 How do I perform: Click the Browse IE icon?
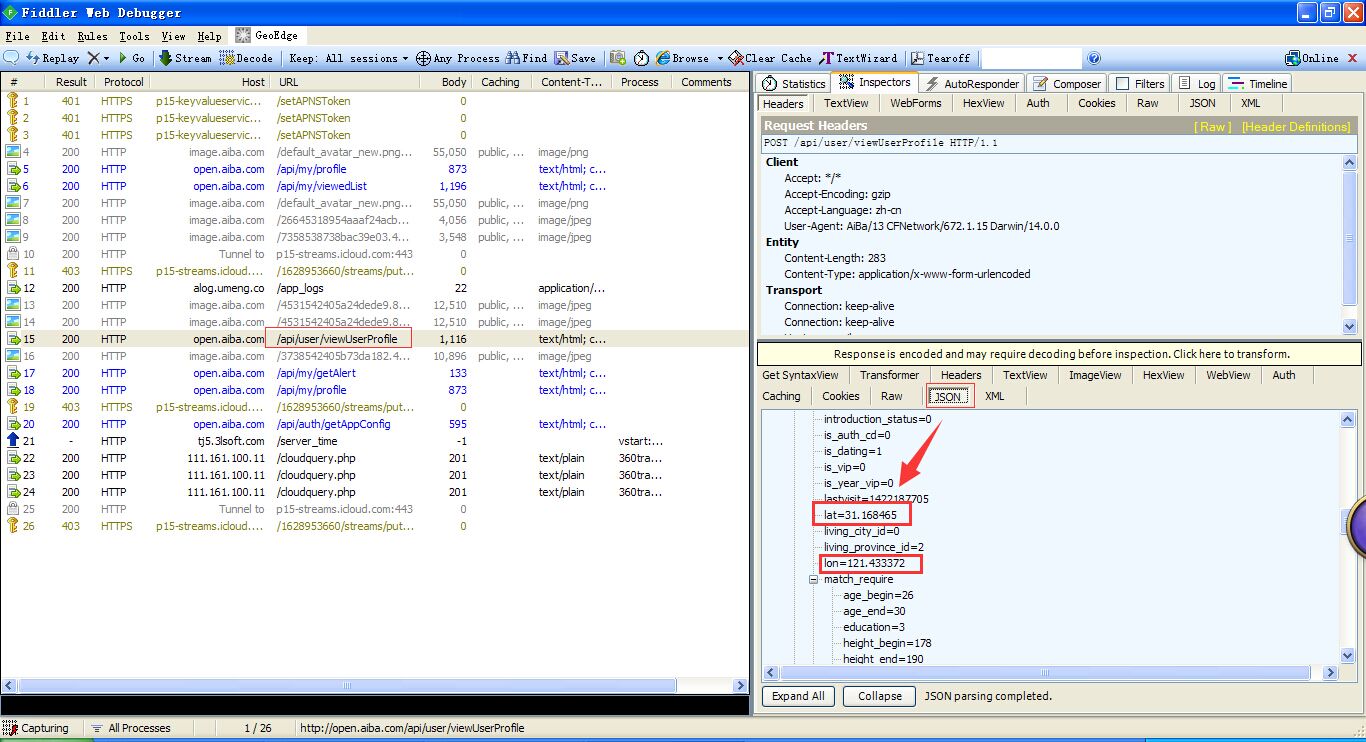663,58
